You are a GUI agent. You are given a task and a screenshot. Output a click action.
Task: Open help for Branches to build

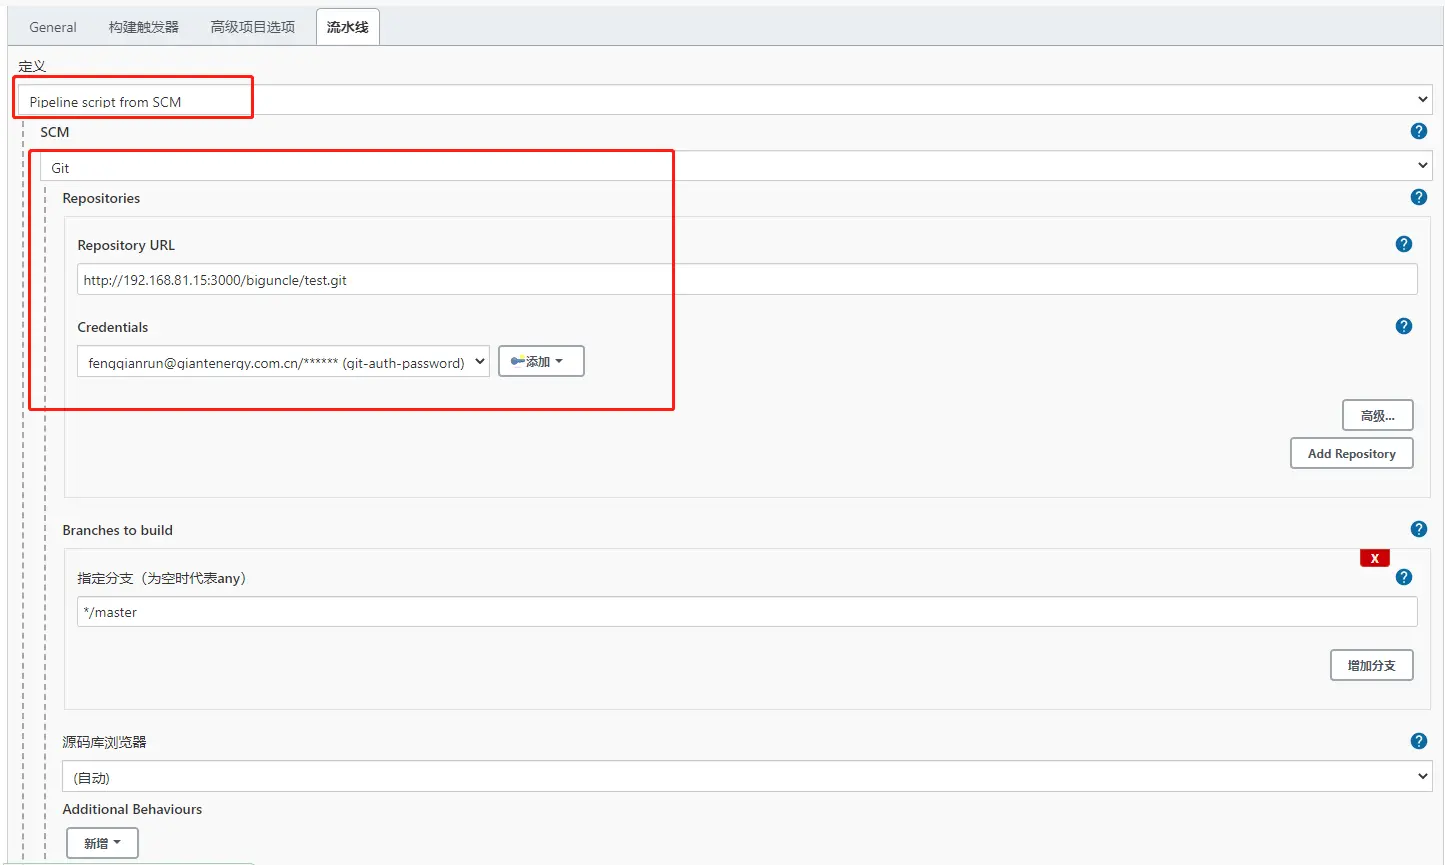[x=1418, y=529]
